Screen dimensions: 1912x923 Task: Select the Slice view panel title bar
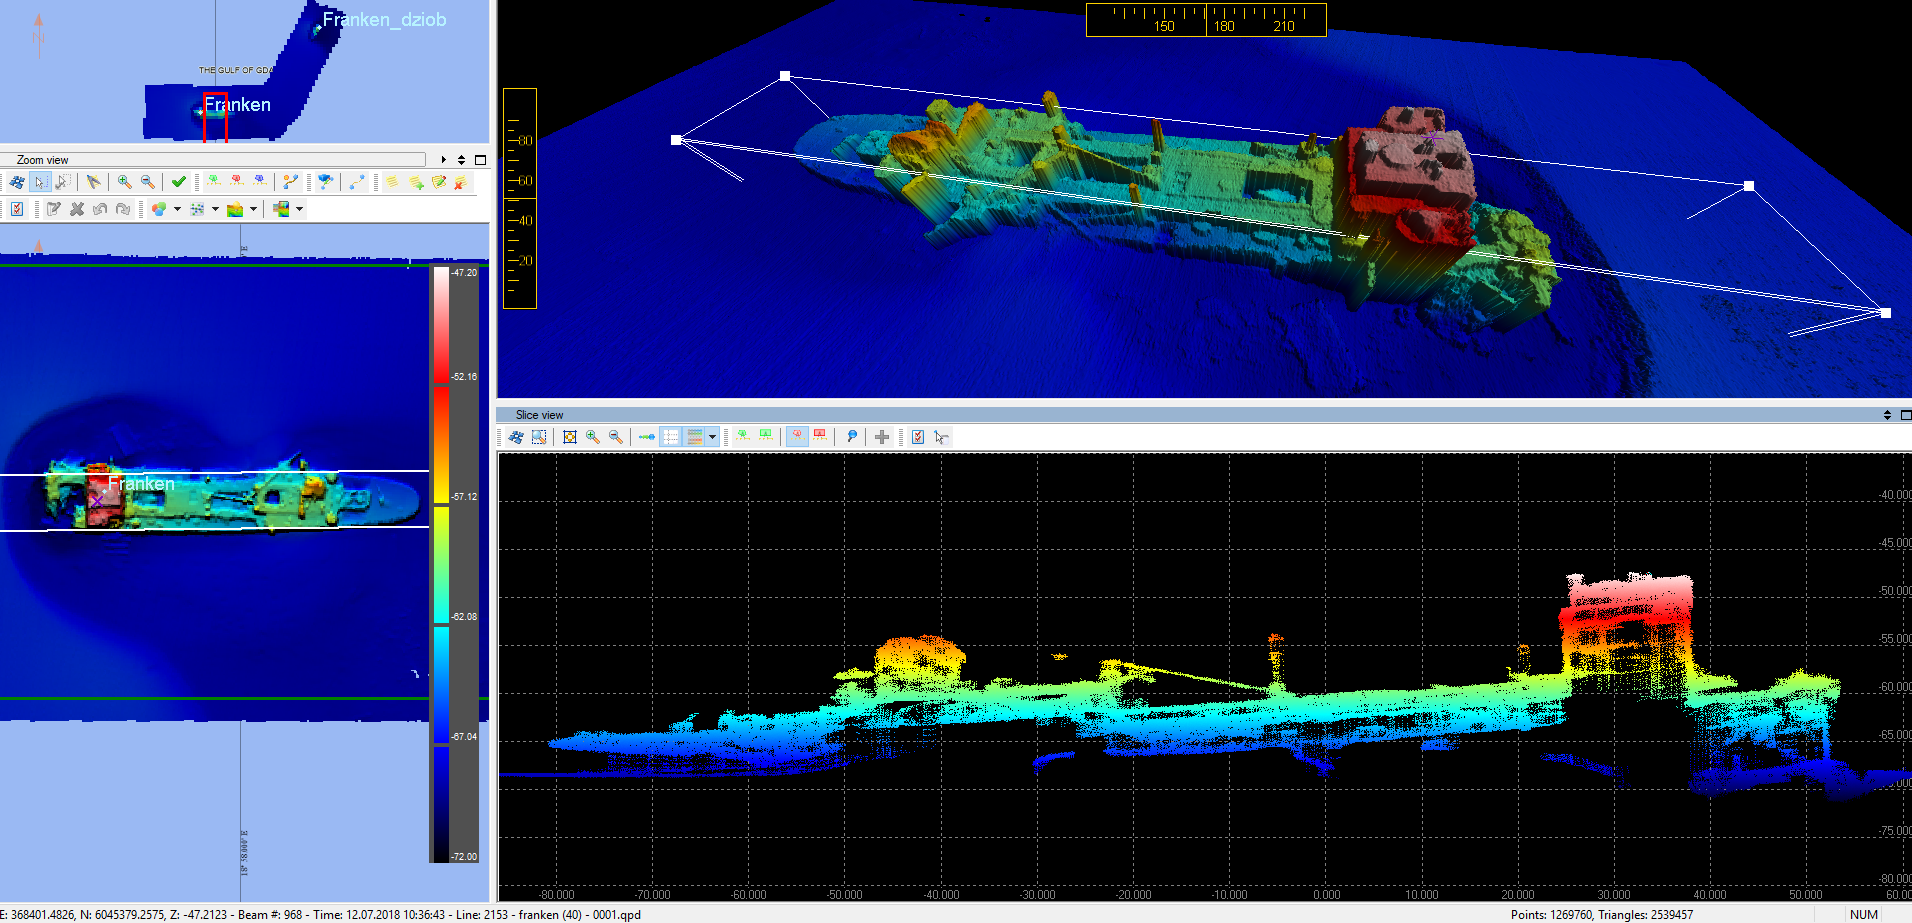click(540, 415)
